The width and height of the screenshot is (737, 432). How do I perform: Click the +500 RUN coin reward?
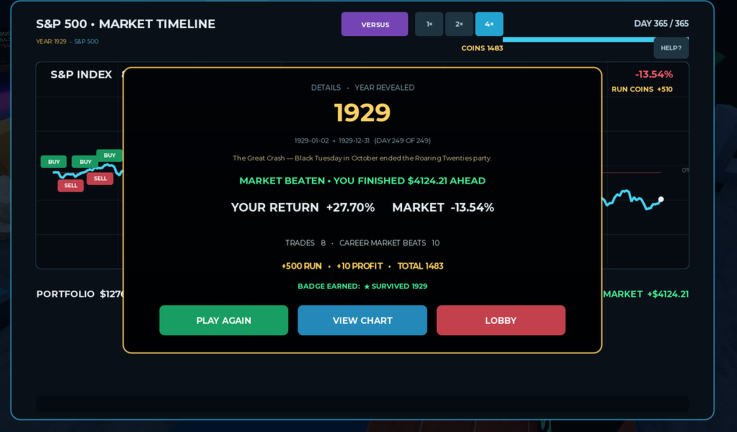301,266
